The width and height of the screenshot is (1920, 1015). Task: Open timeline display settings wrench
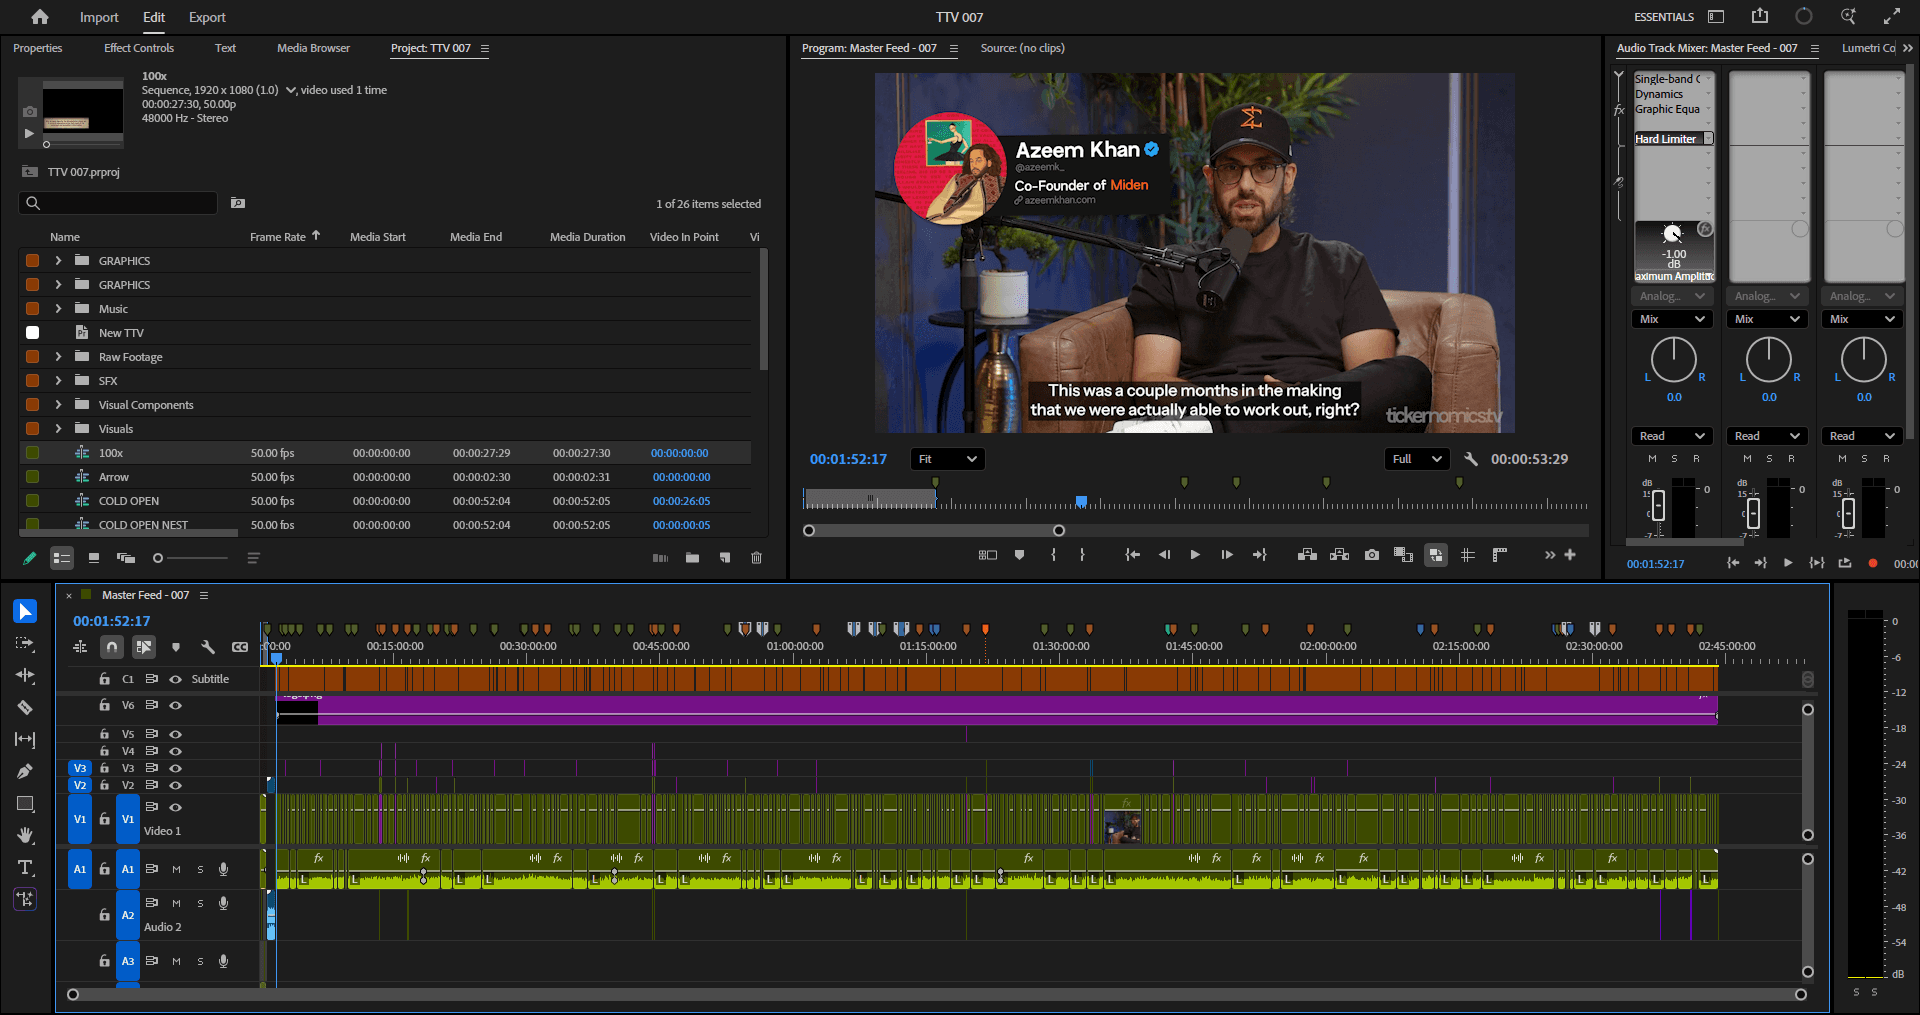pos(208,647)
